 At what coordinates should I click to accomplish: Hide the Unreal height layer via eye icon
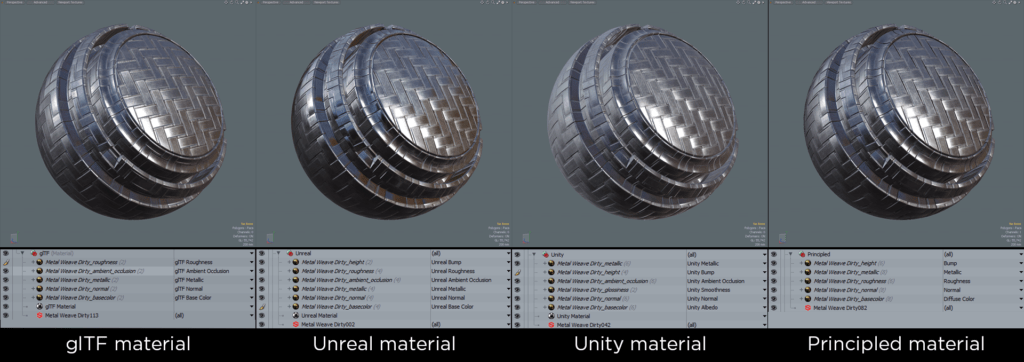click(x=261, y=262)
